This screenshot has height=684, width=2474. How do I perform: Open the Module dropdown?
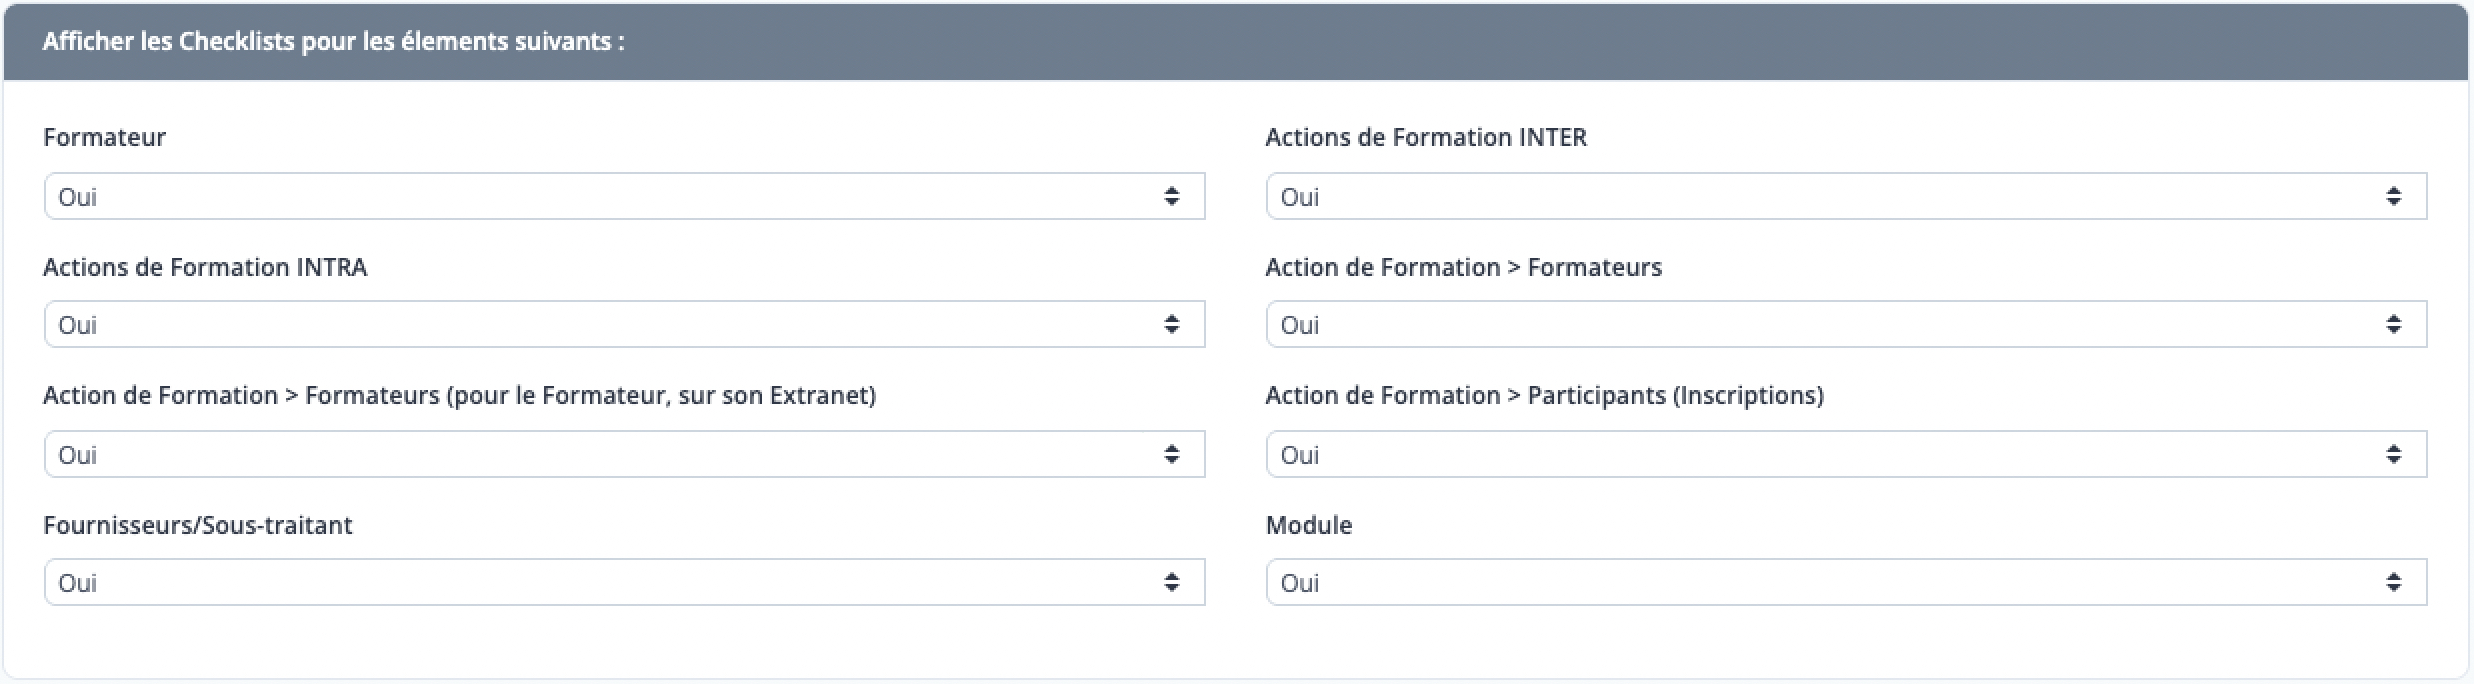pos(1846,582)
